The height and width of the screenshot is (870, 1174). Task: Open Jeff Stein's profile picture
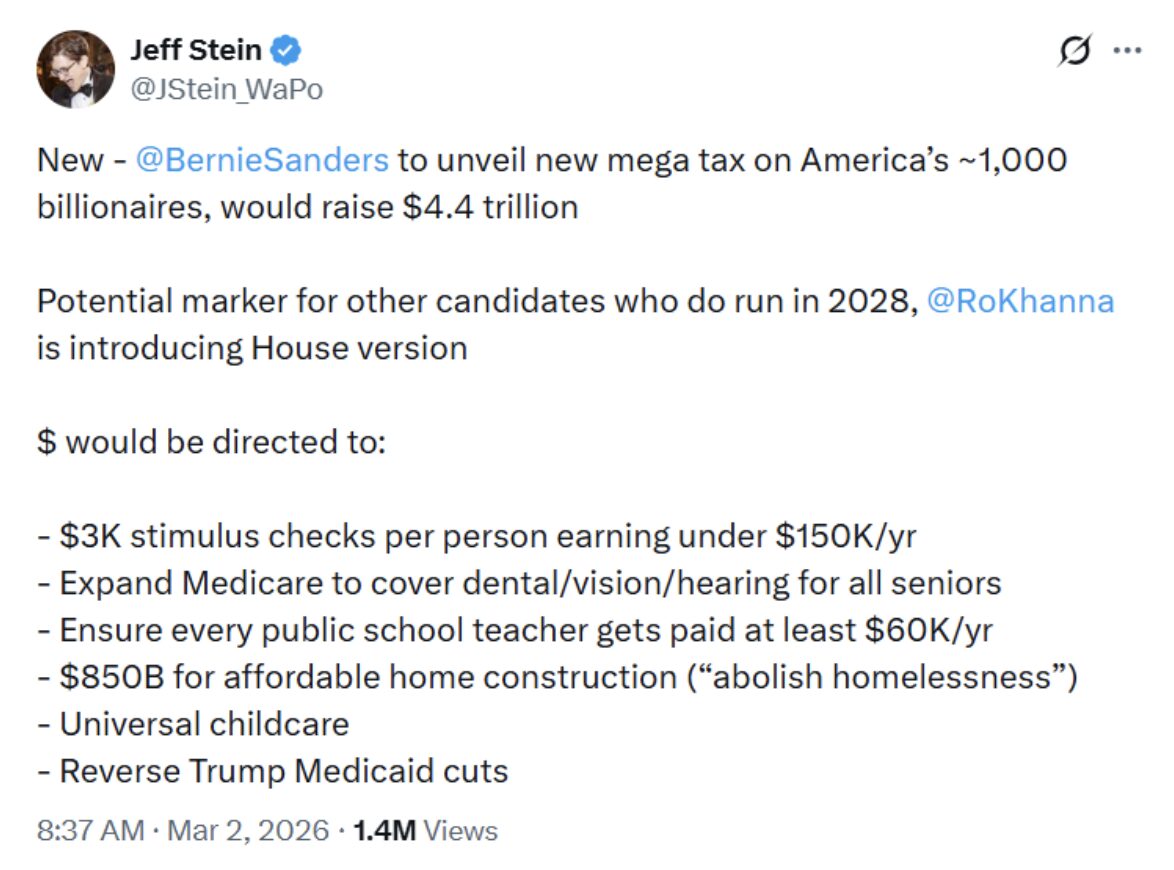[x=76, y=69]
